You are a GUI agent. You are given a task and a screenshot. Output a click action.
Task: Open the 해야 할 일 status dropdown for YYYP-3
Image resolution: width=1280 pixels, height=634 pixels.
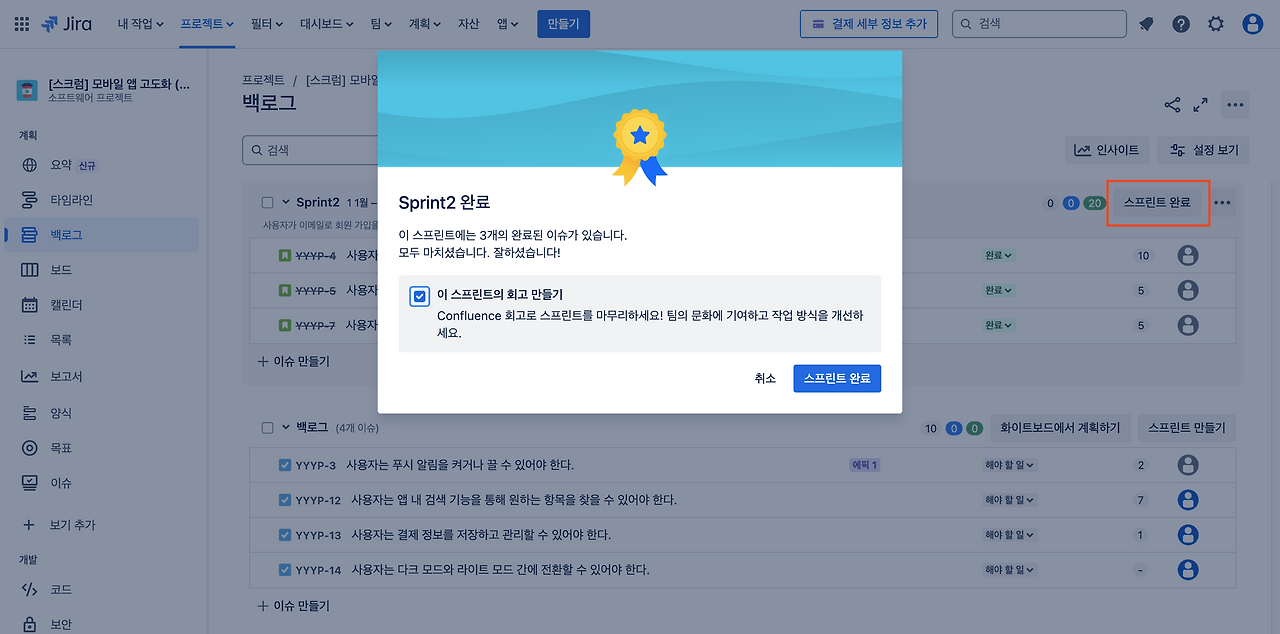(x=1006, y=464)
